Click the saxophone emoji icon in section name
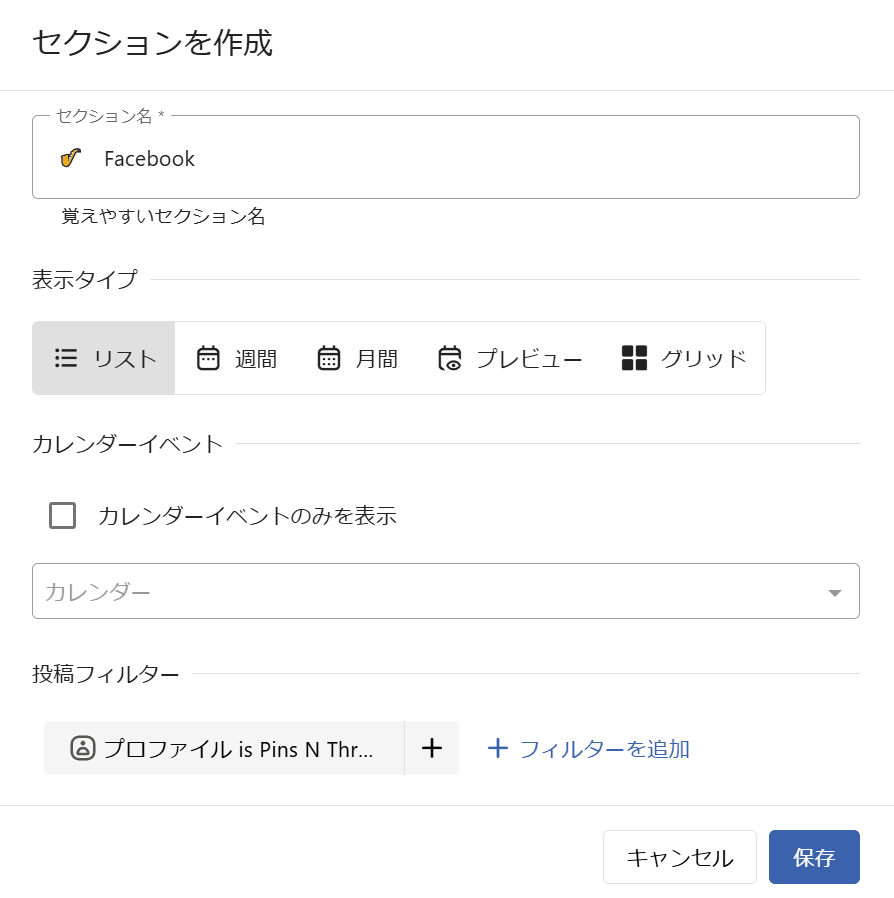This screenshot has height=898, width=894. click(x=70, y=158)
